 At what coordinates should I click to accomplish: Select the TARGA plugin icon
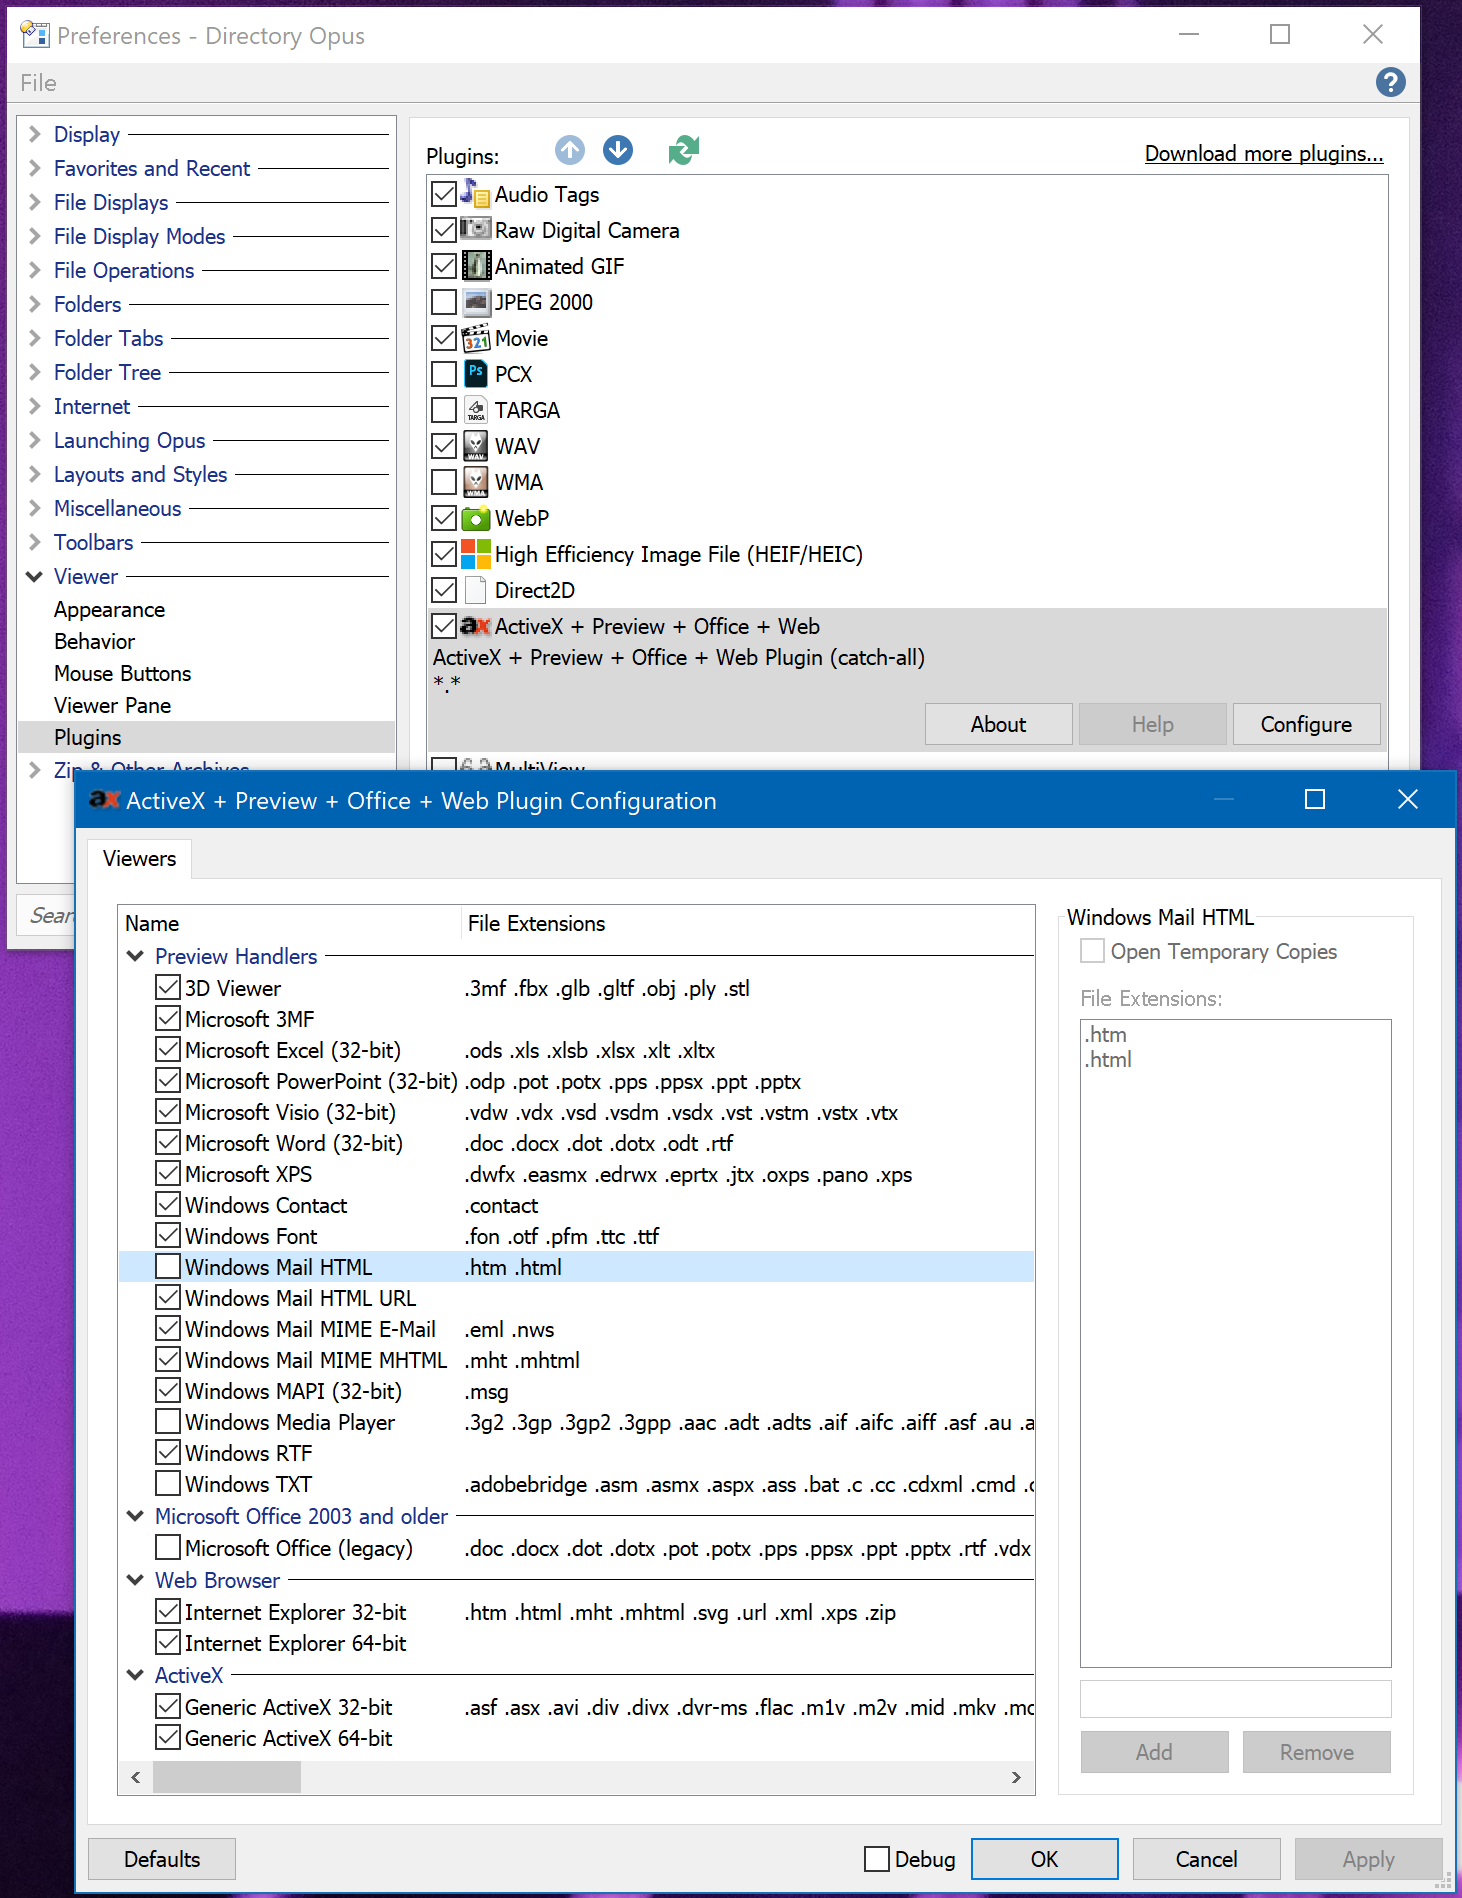click(x=475, y=409)
